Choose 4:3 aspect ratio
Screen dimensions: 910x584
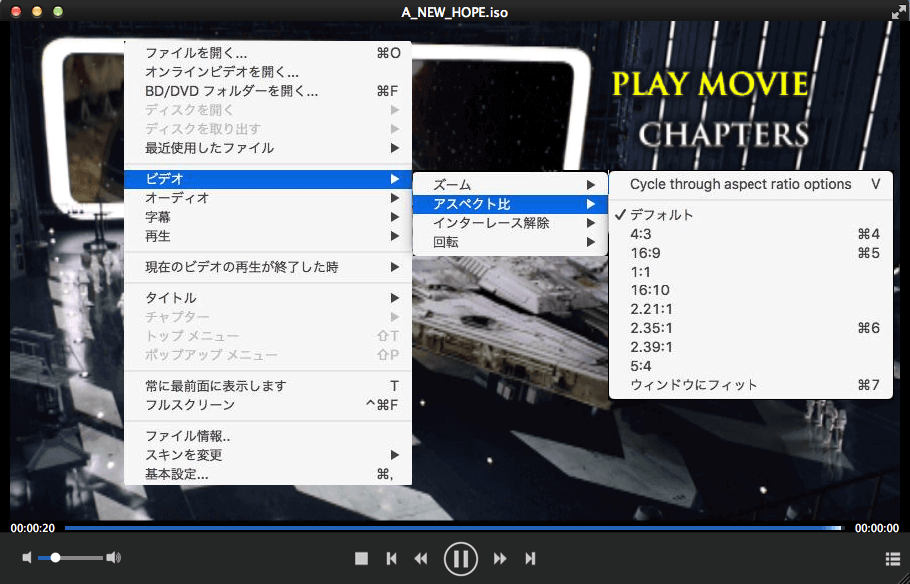coord(751,234)
